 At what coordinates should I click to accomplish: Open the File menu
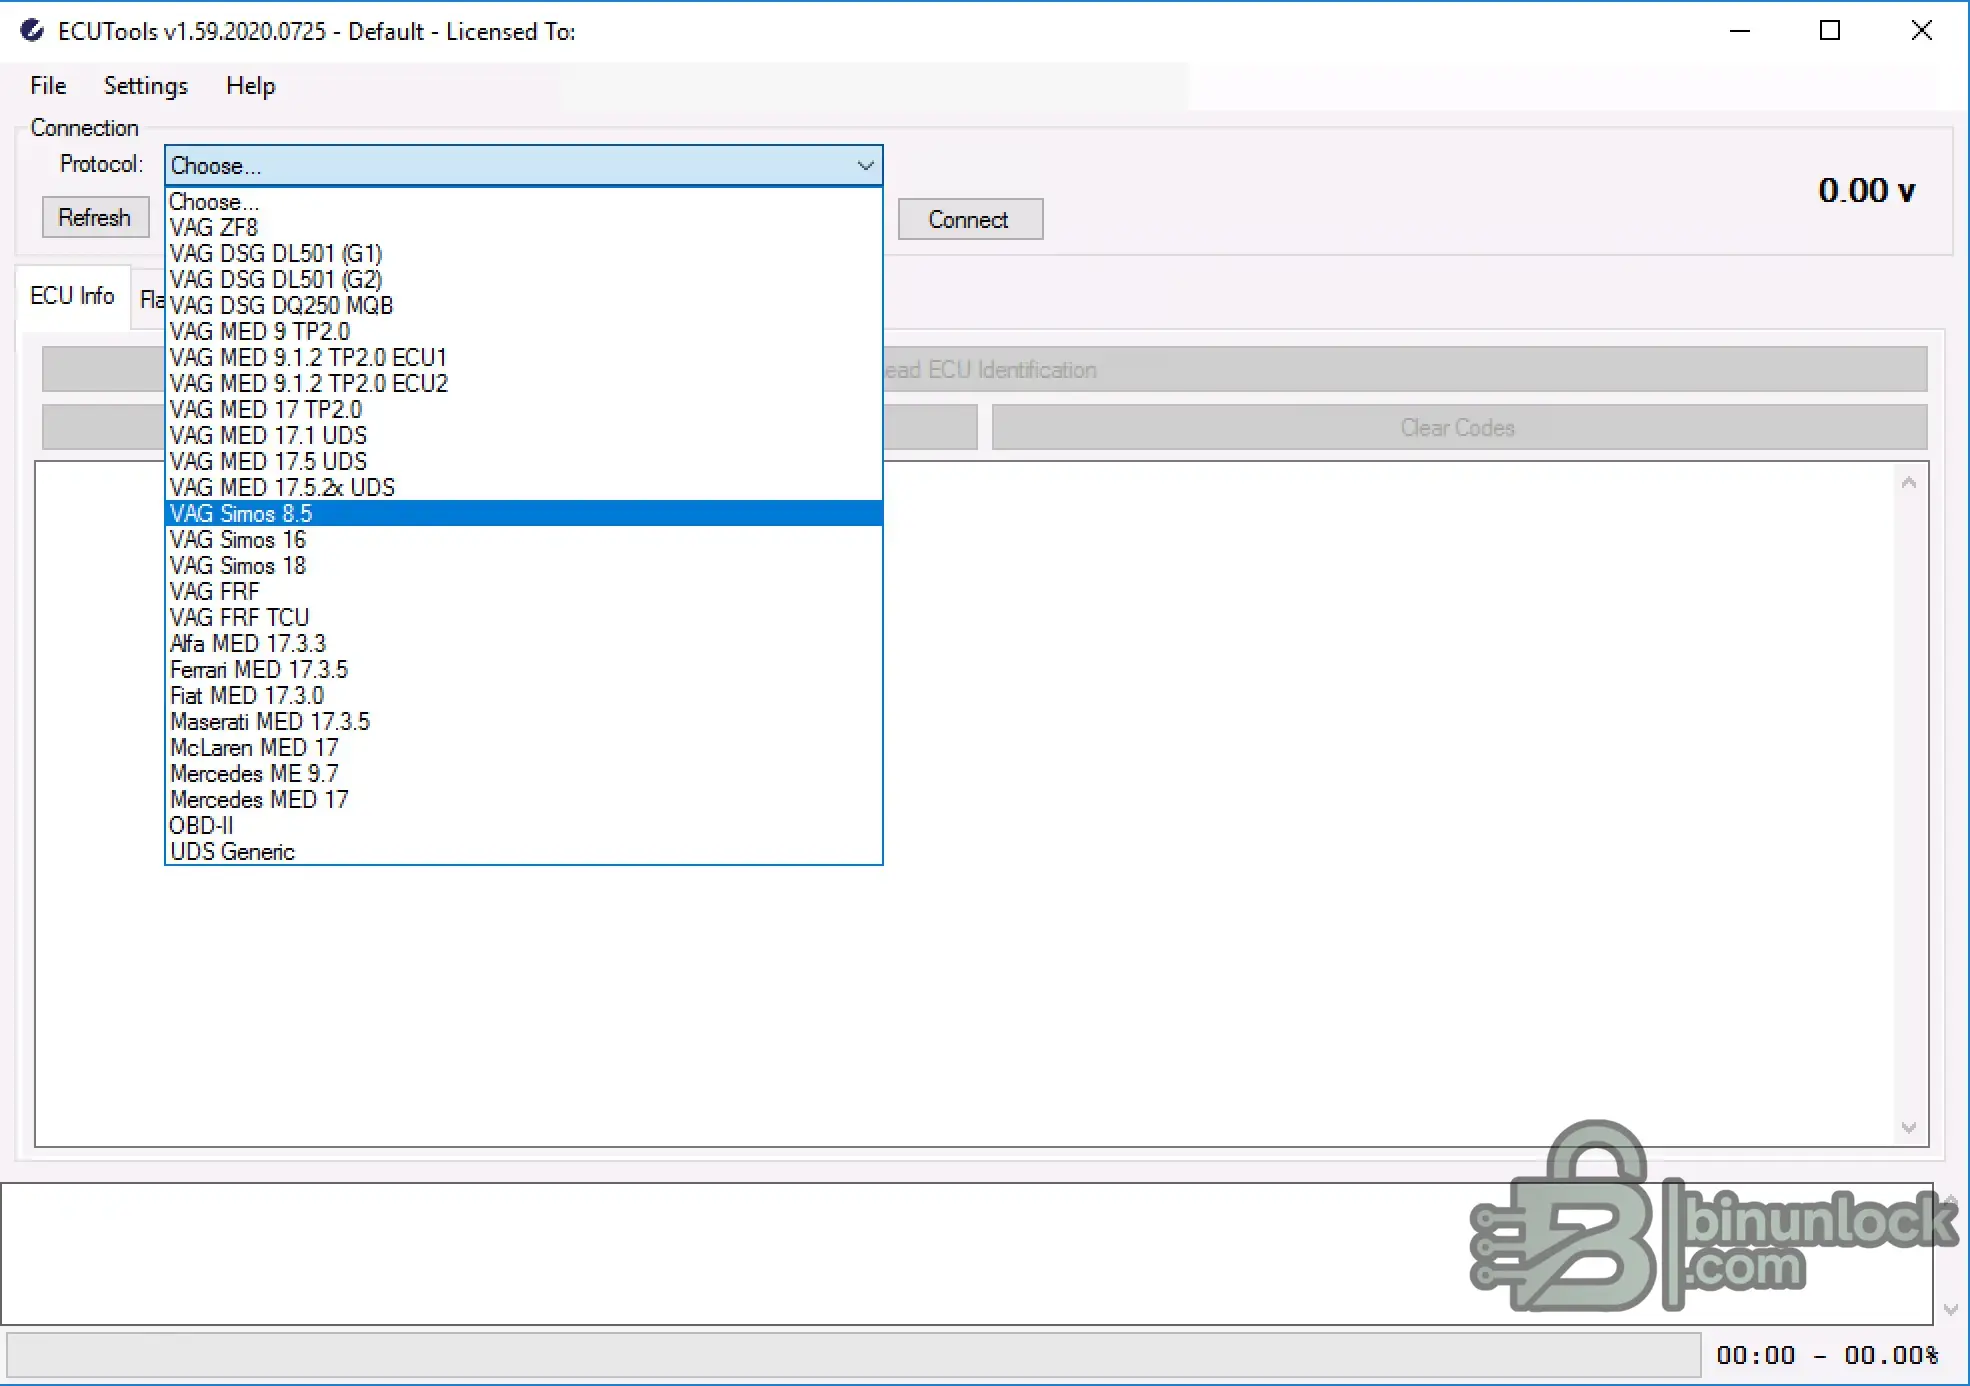pos(48,86)
